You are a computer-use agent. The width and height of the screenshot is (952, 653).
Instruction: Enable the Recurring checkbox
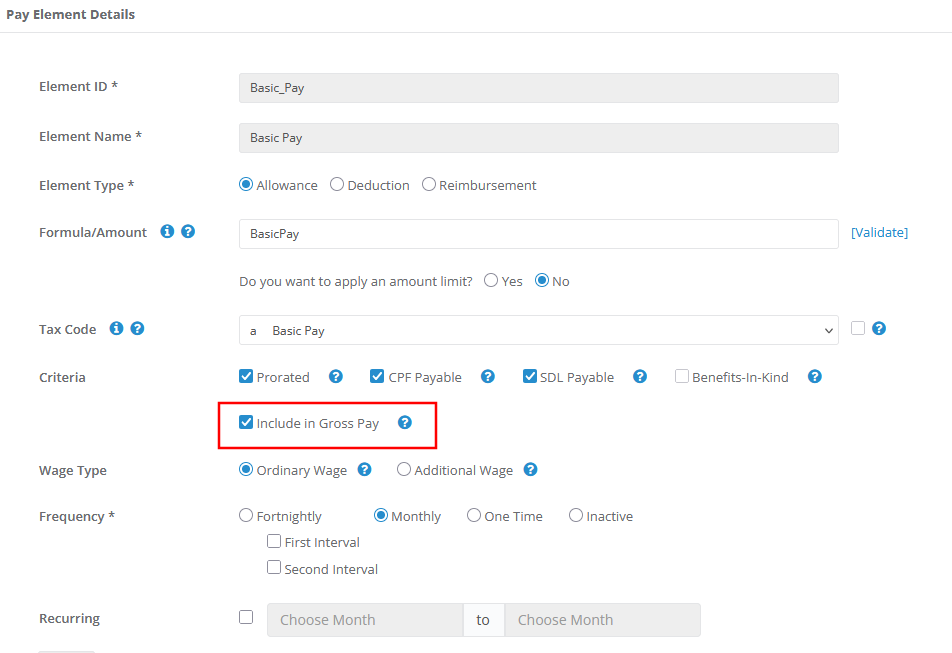click(x=246, y=617)
